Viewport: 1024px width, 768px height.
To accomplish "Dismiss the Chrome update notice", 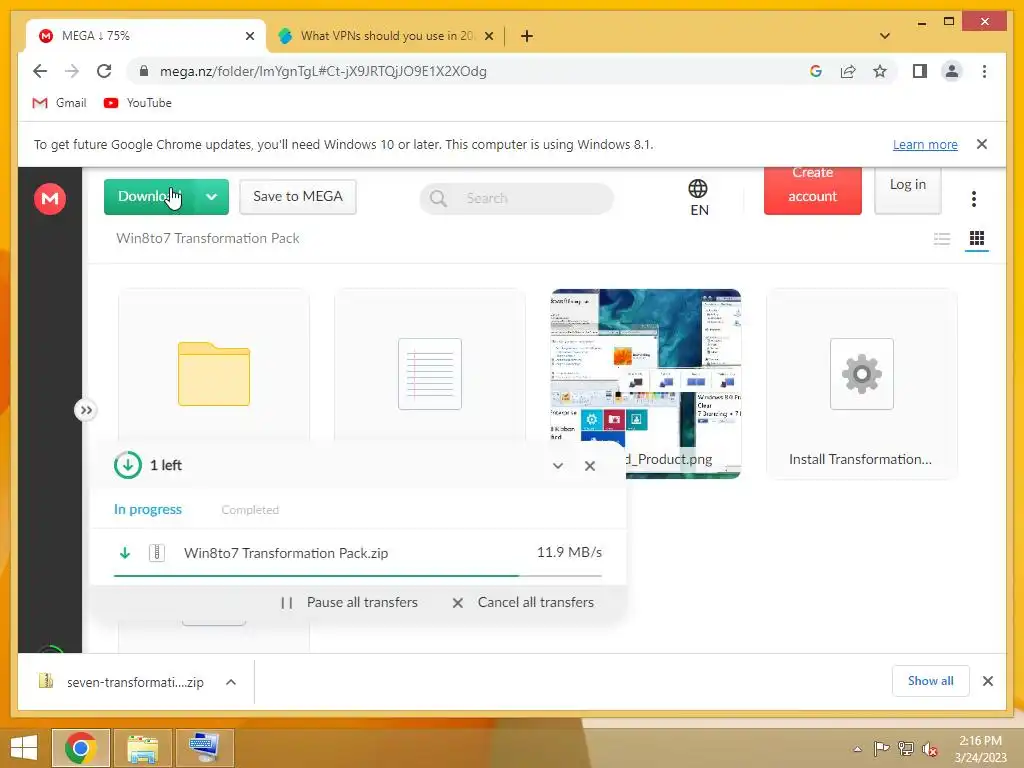I will (x=982, y=144).
